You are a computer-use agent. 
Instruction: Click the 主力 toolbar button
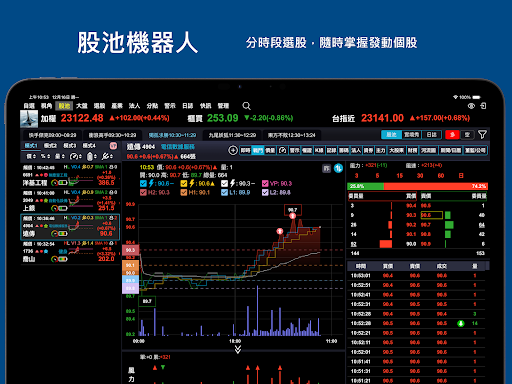point(380,150)
